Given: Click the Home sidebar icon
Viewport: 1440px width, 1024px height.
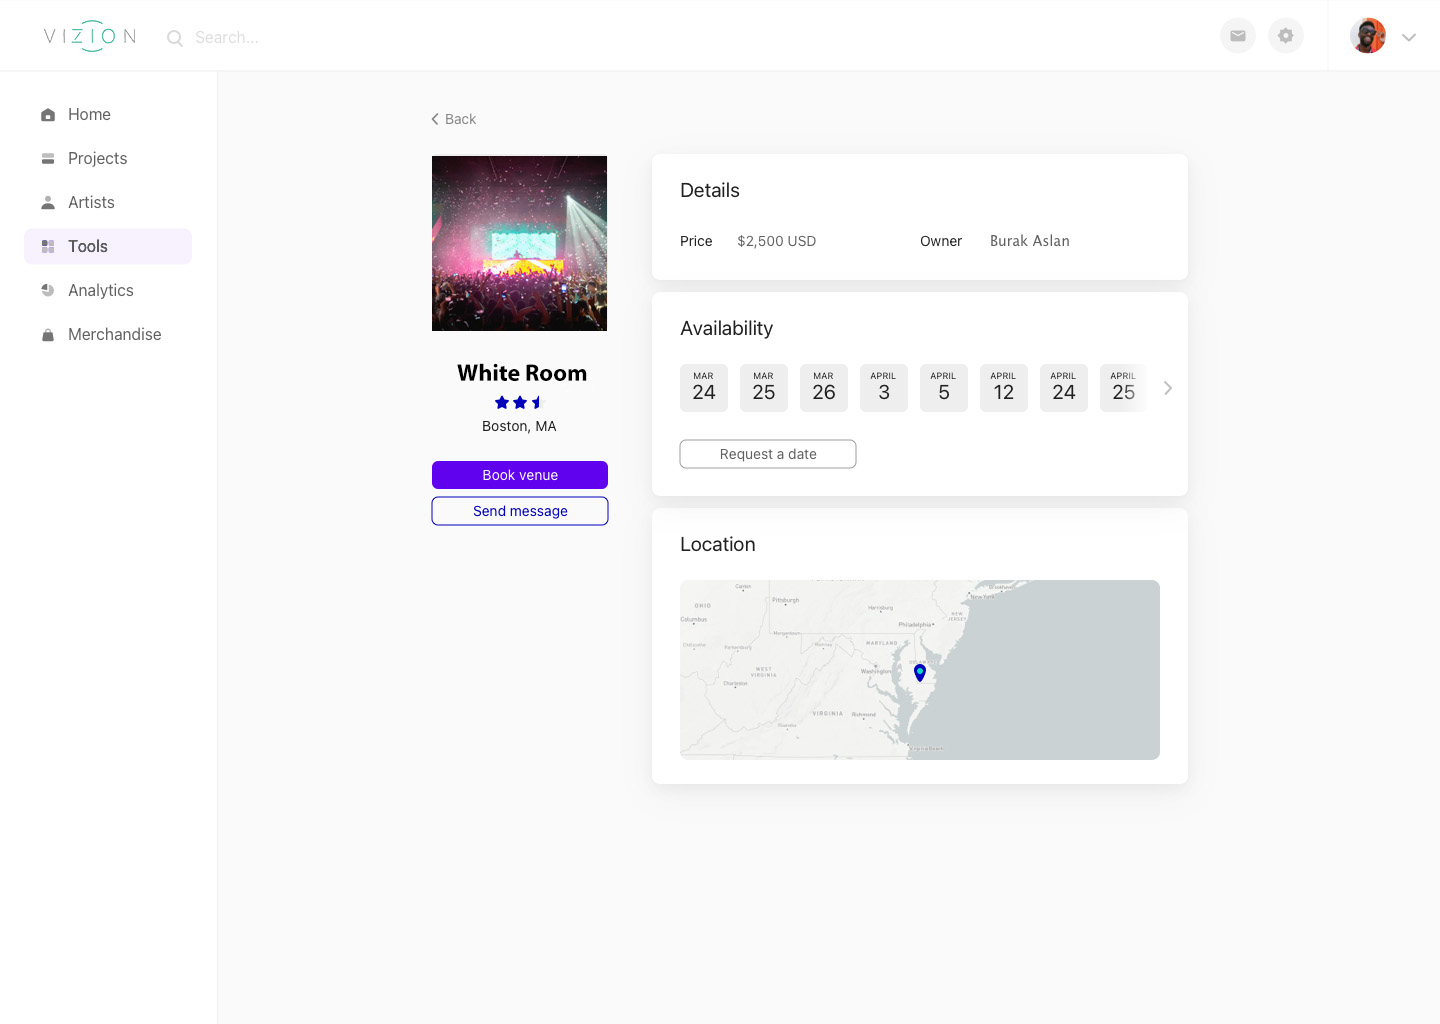Looking at the screenshot, I should click(48, 115).
